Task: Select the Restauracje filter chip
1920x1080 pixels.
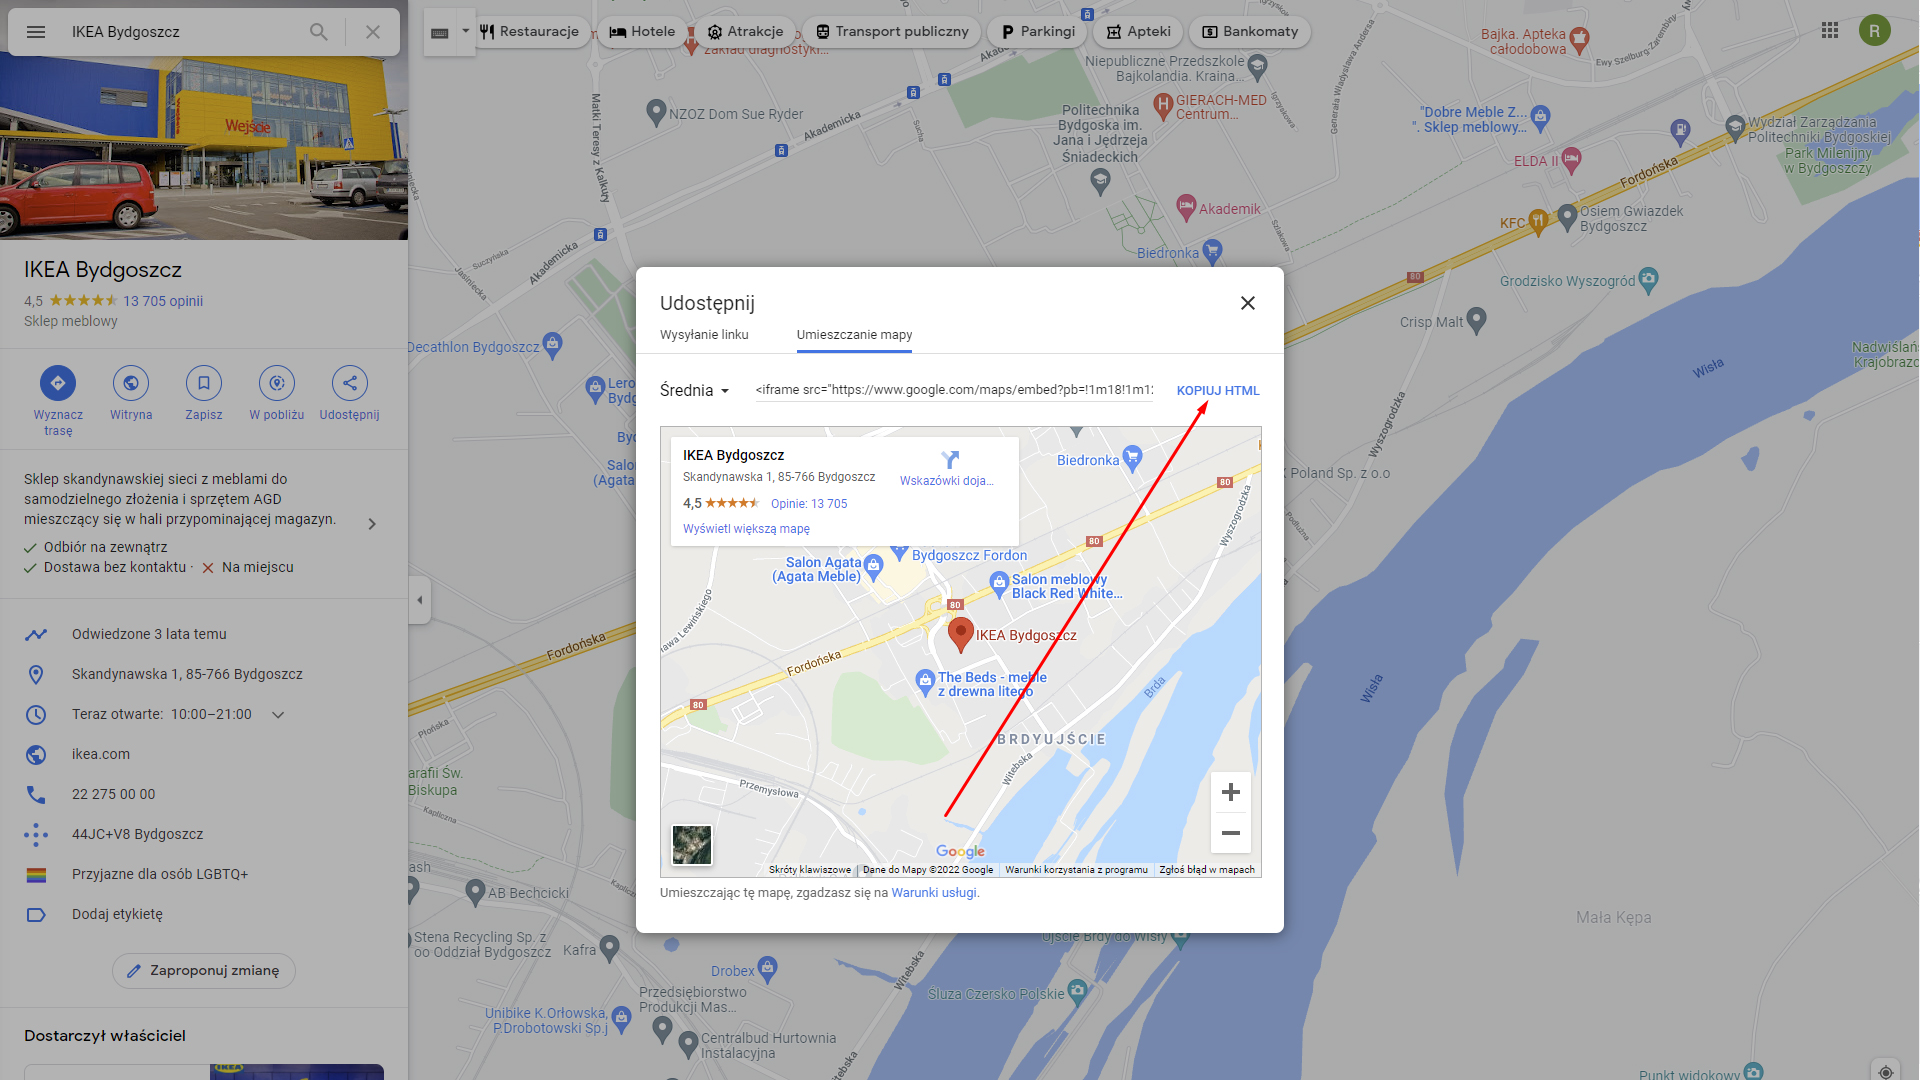Action: click(x=531, y=32)
